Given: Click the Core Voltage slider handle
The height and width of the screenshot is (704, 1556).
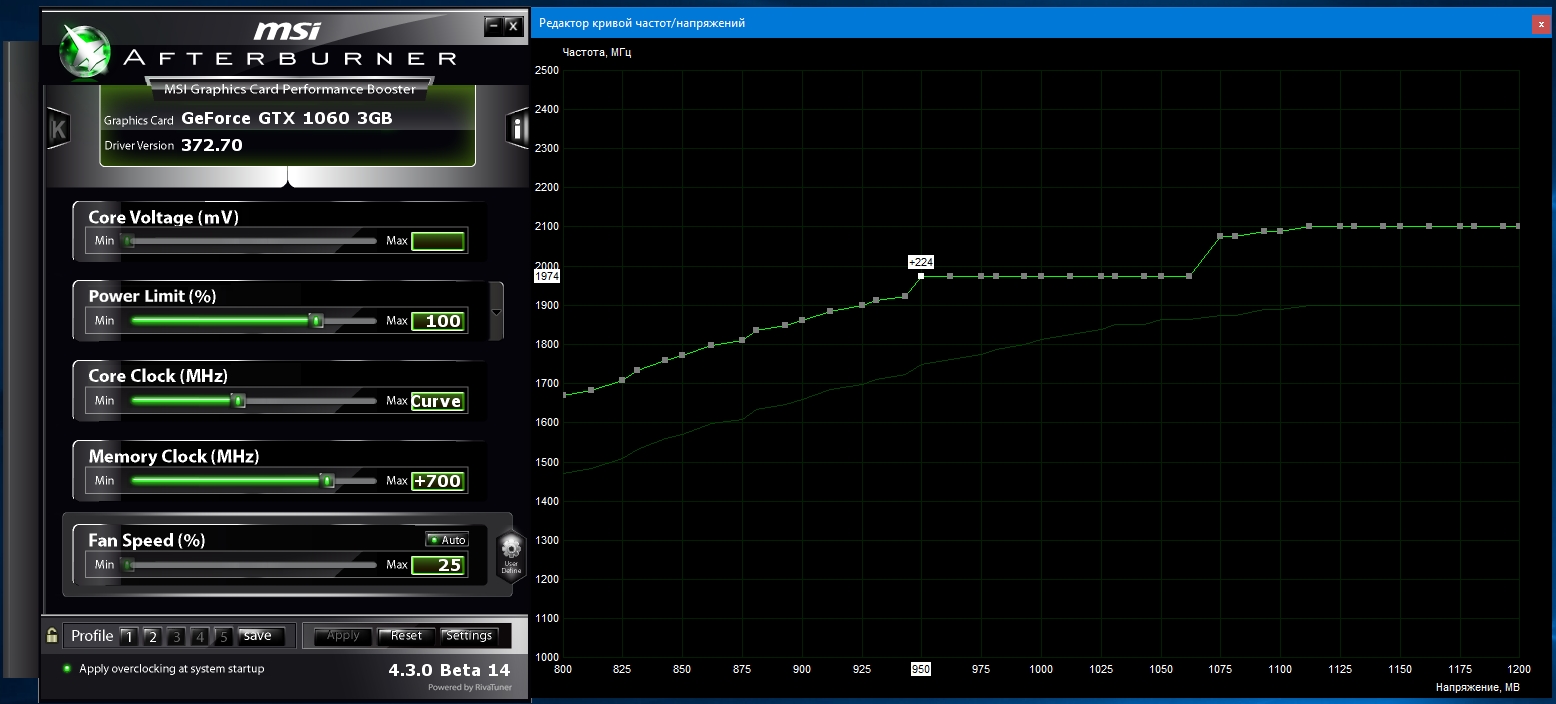Looking at the screenshot, I should click(128, 241).
